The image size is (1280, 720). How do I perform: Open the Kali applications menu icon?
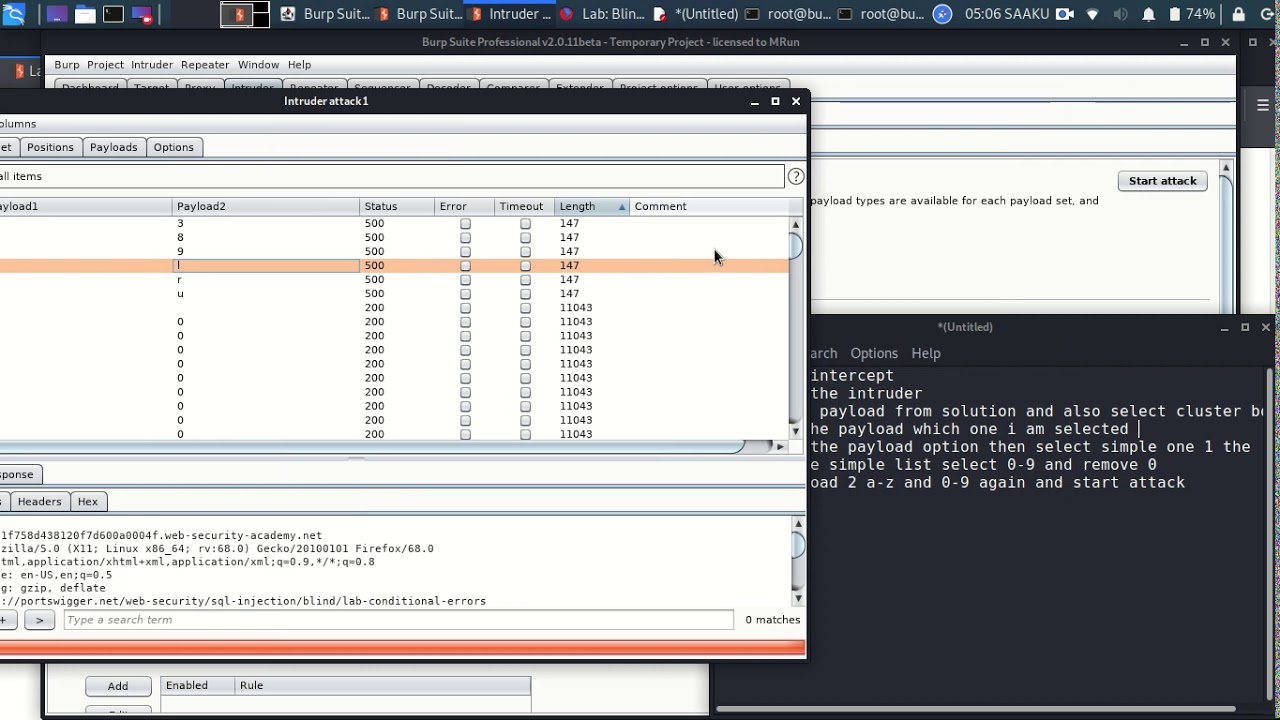tap(14, 14)
